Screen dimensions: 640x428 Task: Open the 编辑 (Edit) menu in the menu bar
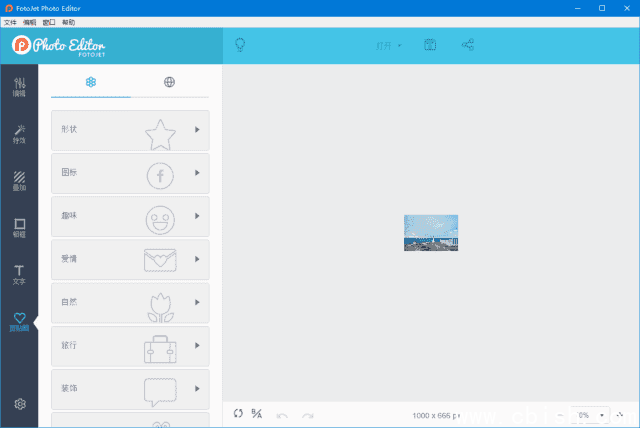(x=29, y=22)
